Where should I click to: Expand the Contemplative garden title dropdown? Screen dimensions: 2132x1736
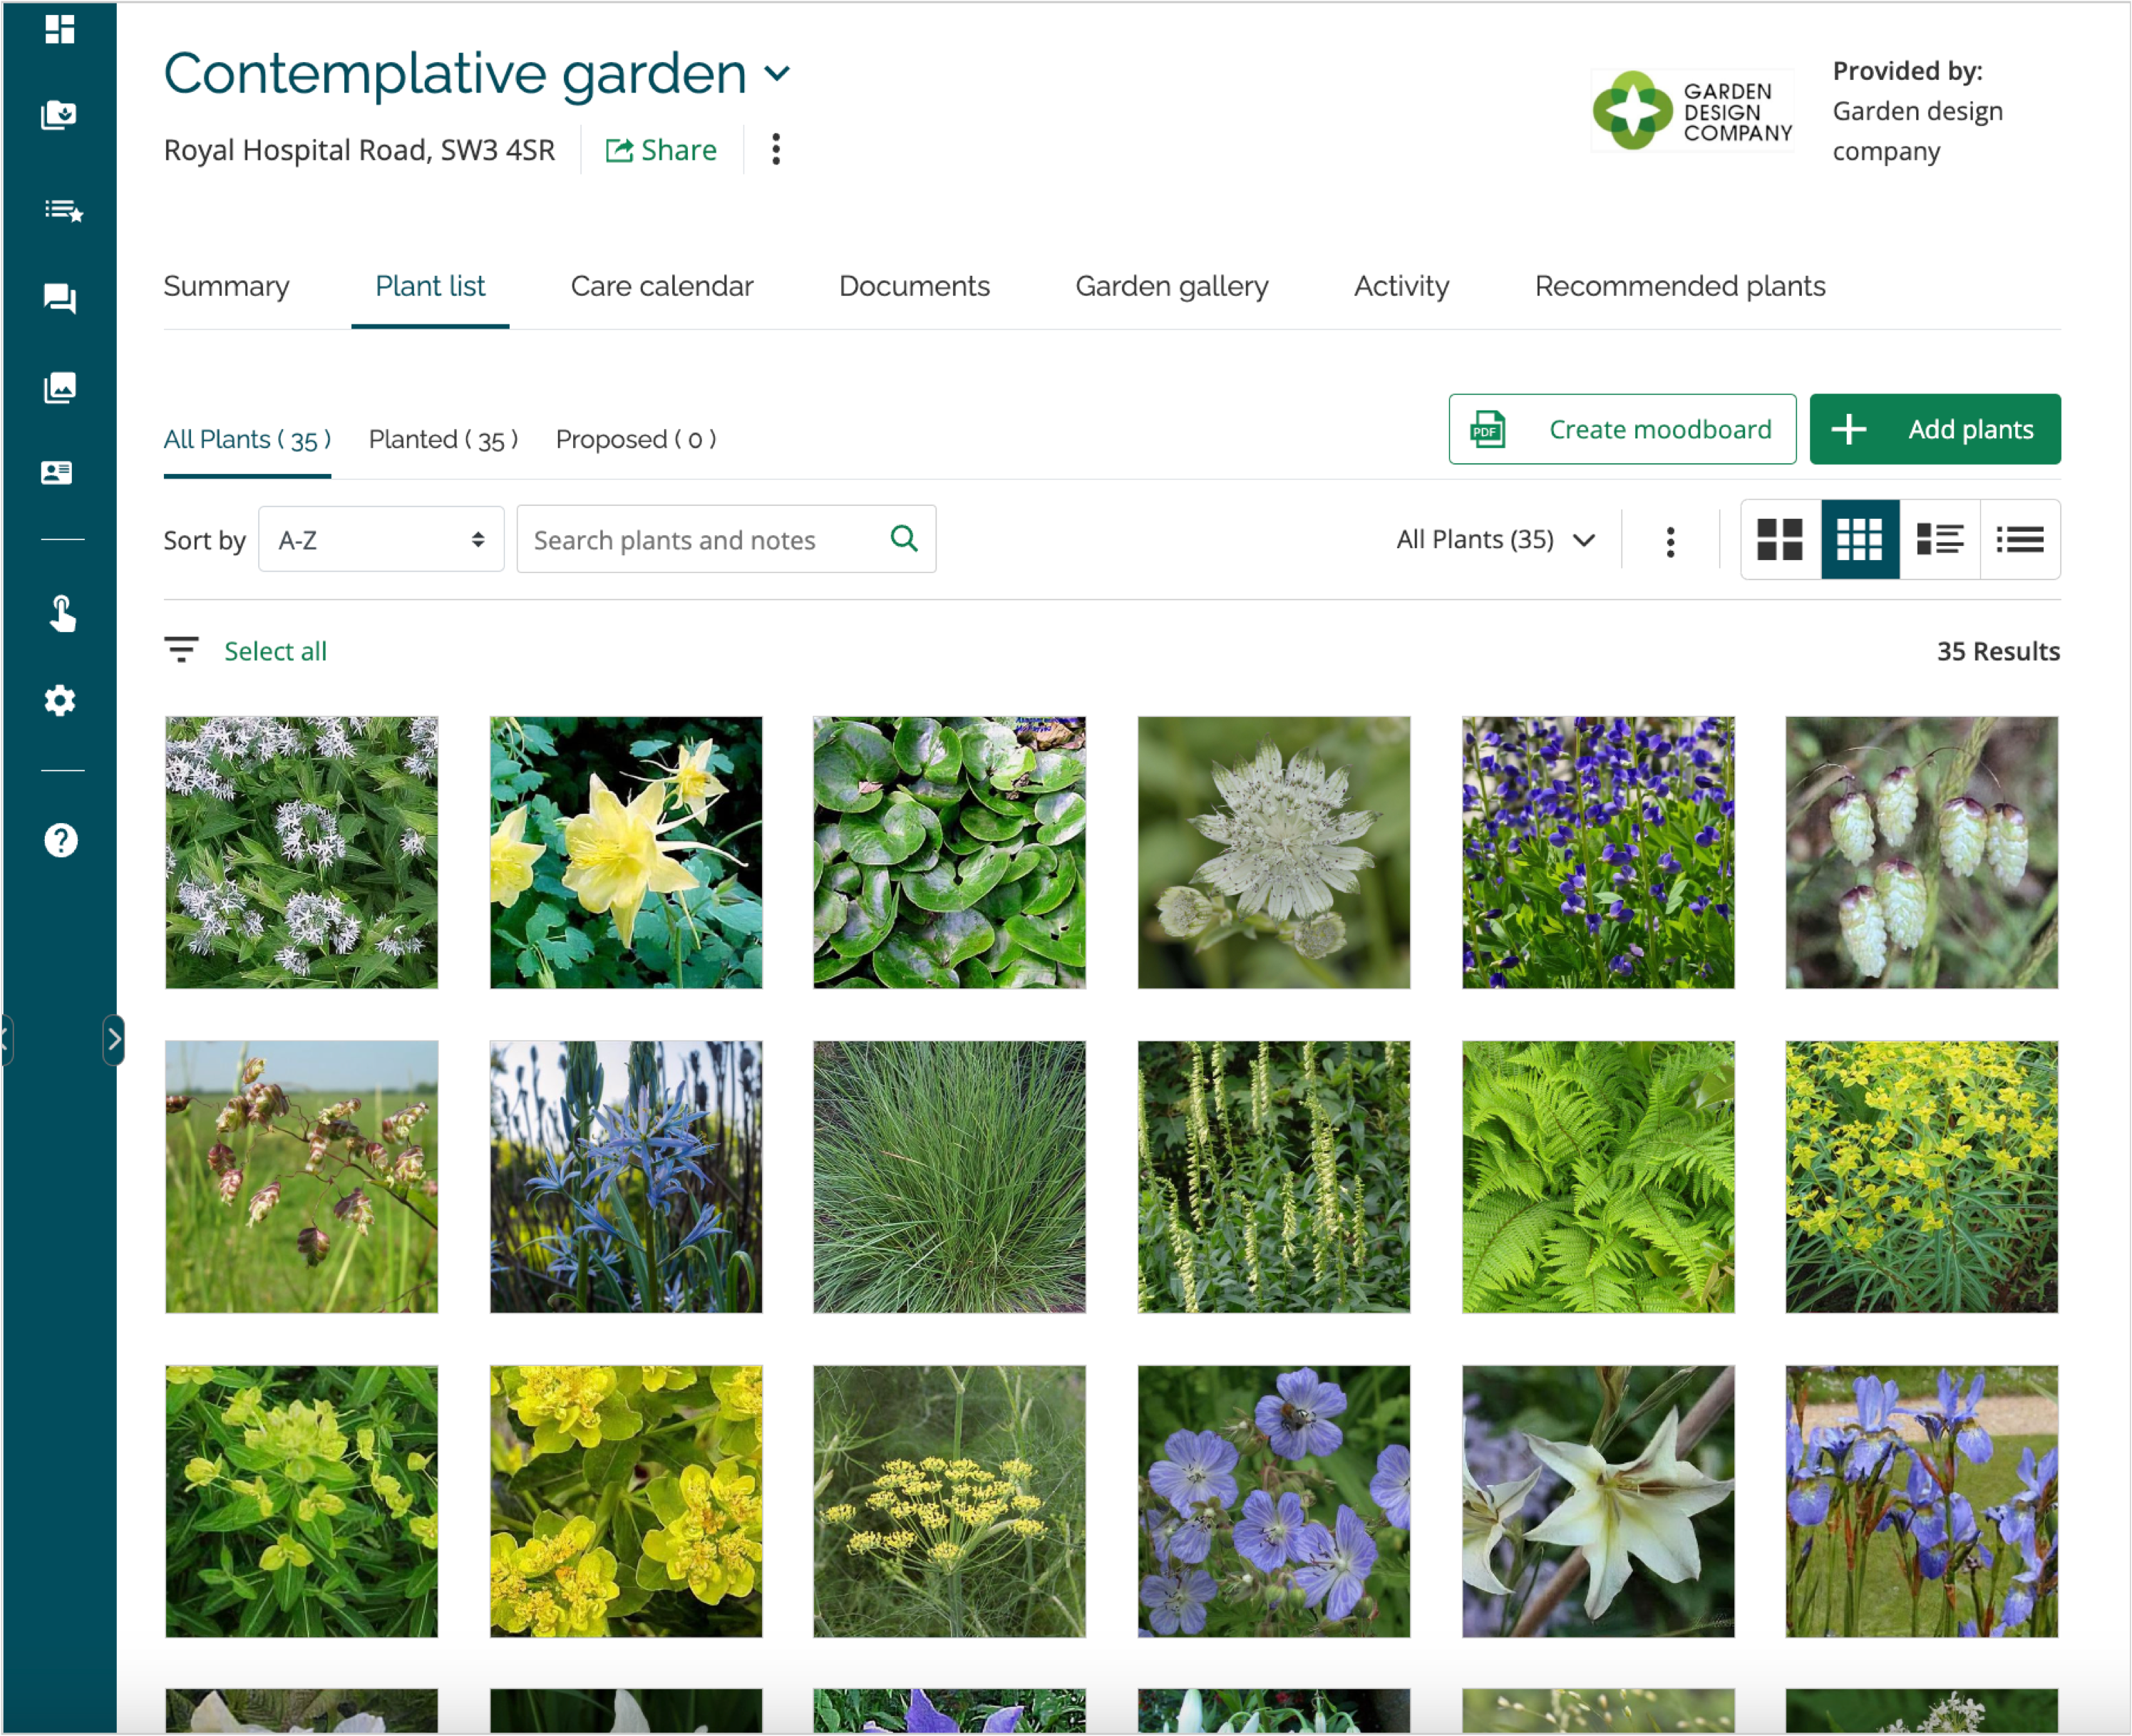777,73
